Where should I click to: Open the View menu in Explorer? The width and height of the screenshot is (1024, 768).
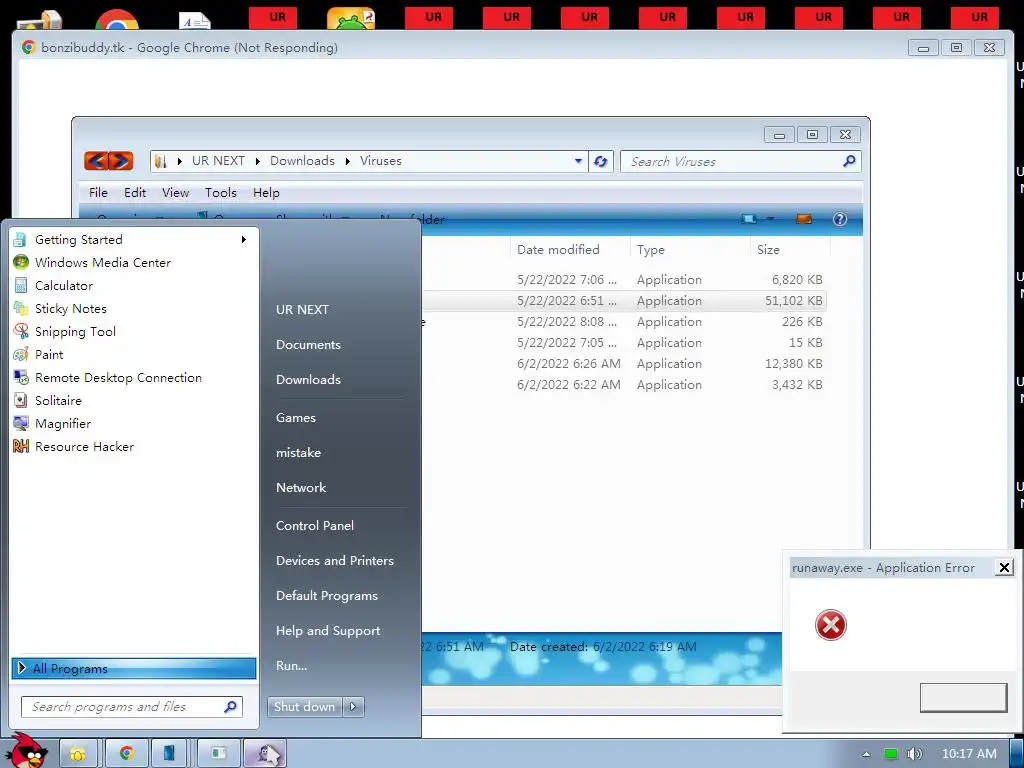coord(176,193)
